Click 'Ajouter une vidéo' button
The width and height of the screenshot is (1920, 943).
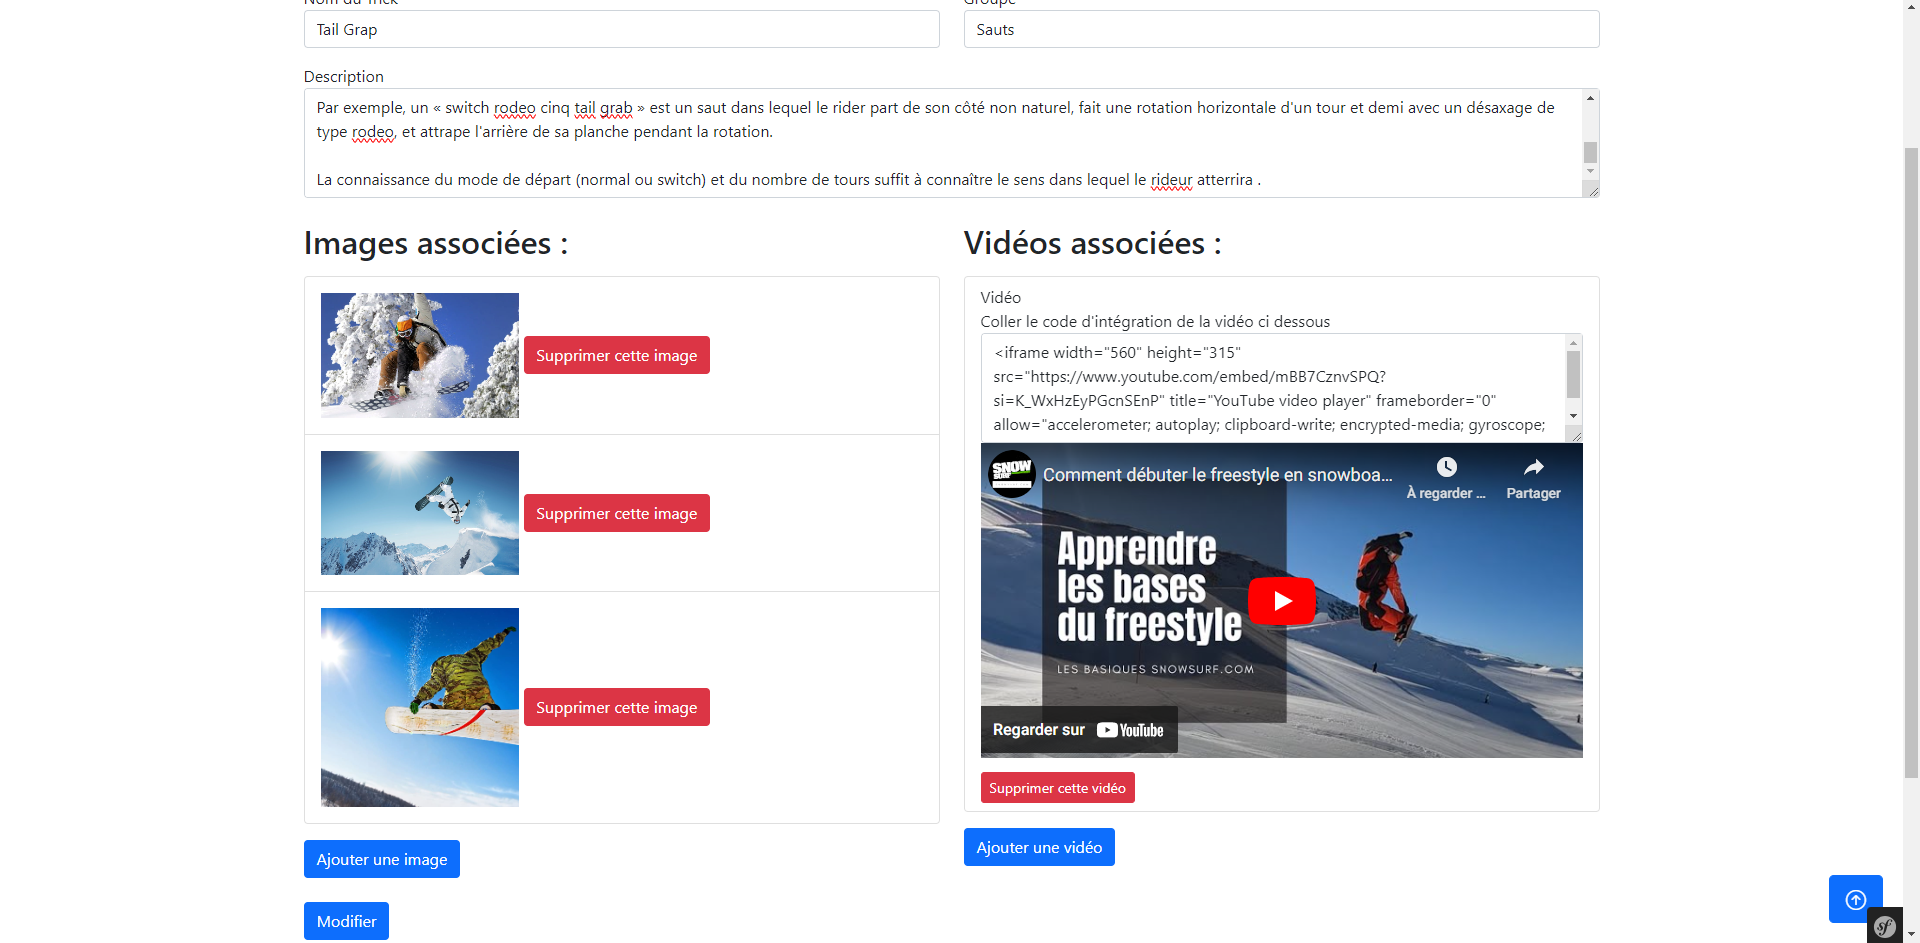coord(1039,847)
